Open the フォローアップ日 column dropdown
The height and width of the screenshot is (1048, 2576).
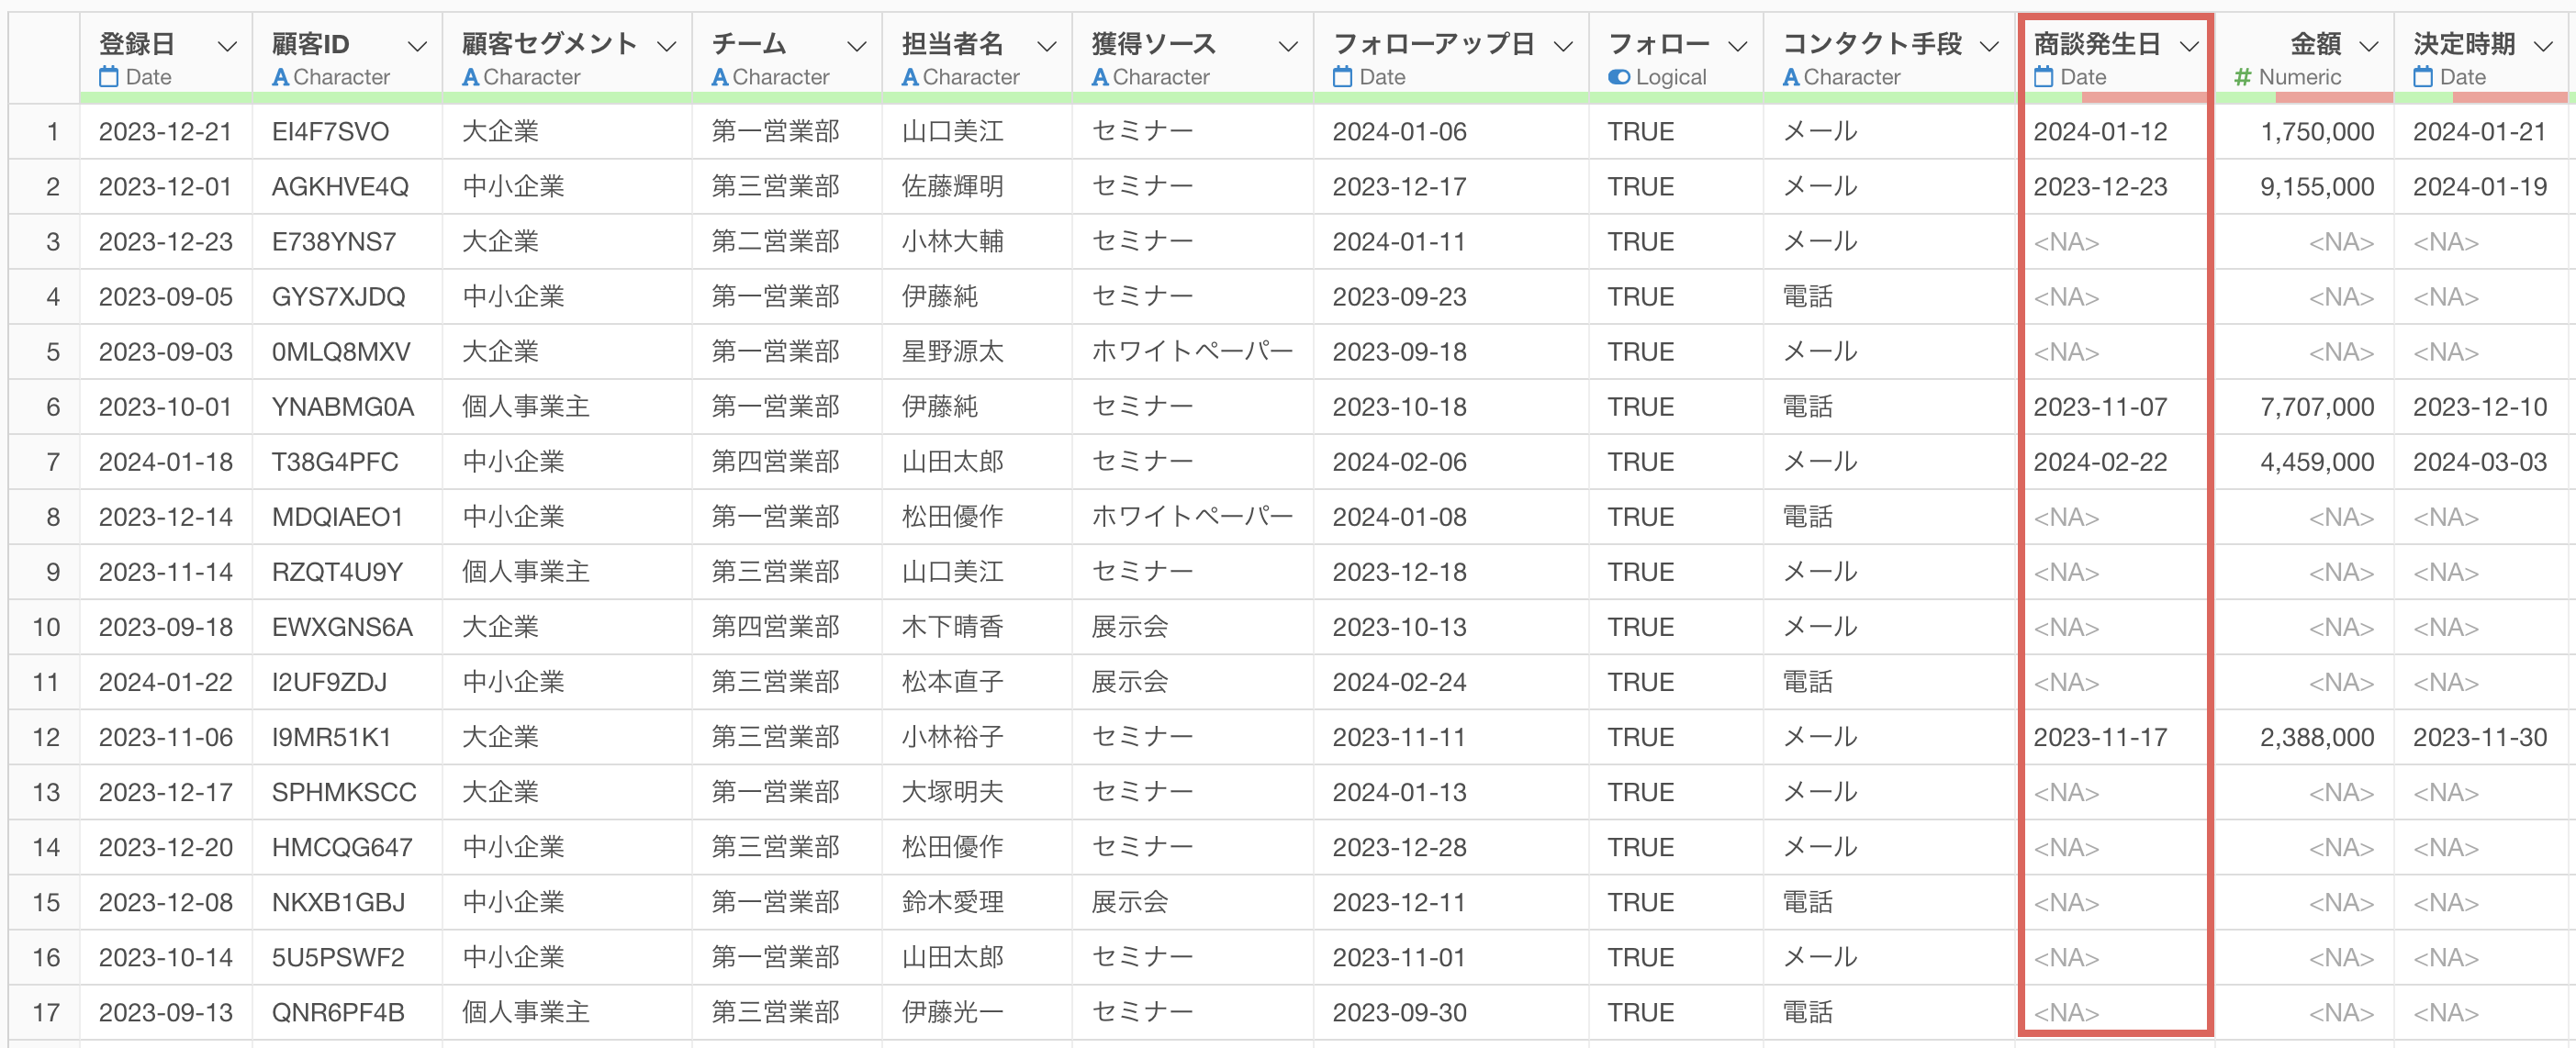coord(1563,46)
